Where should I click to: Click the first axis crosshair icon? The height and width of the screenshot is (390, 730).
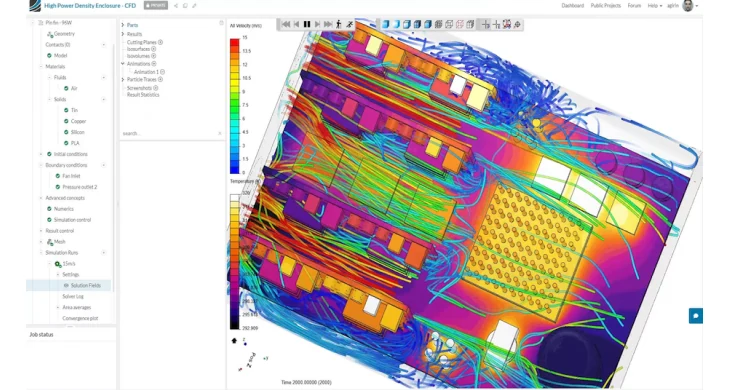coord(486,24)
